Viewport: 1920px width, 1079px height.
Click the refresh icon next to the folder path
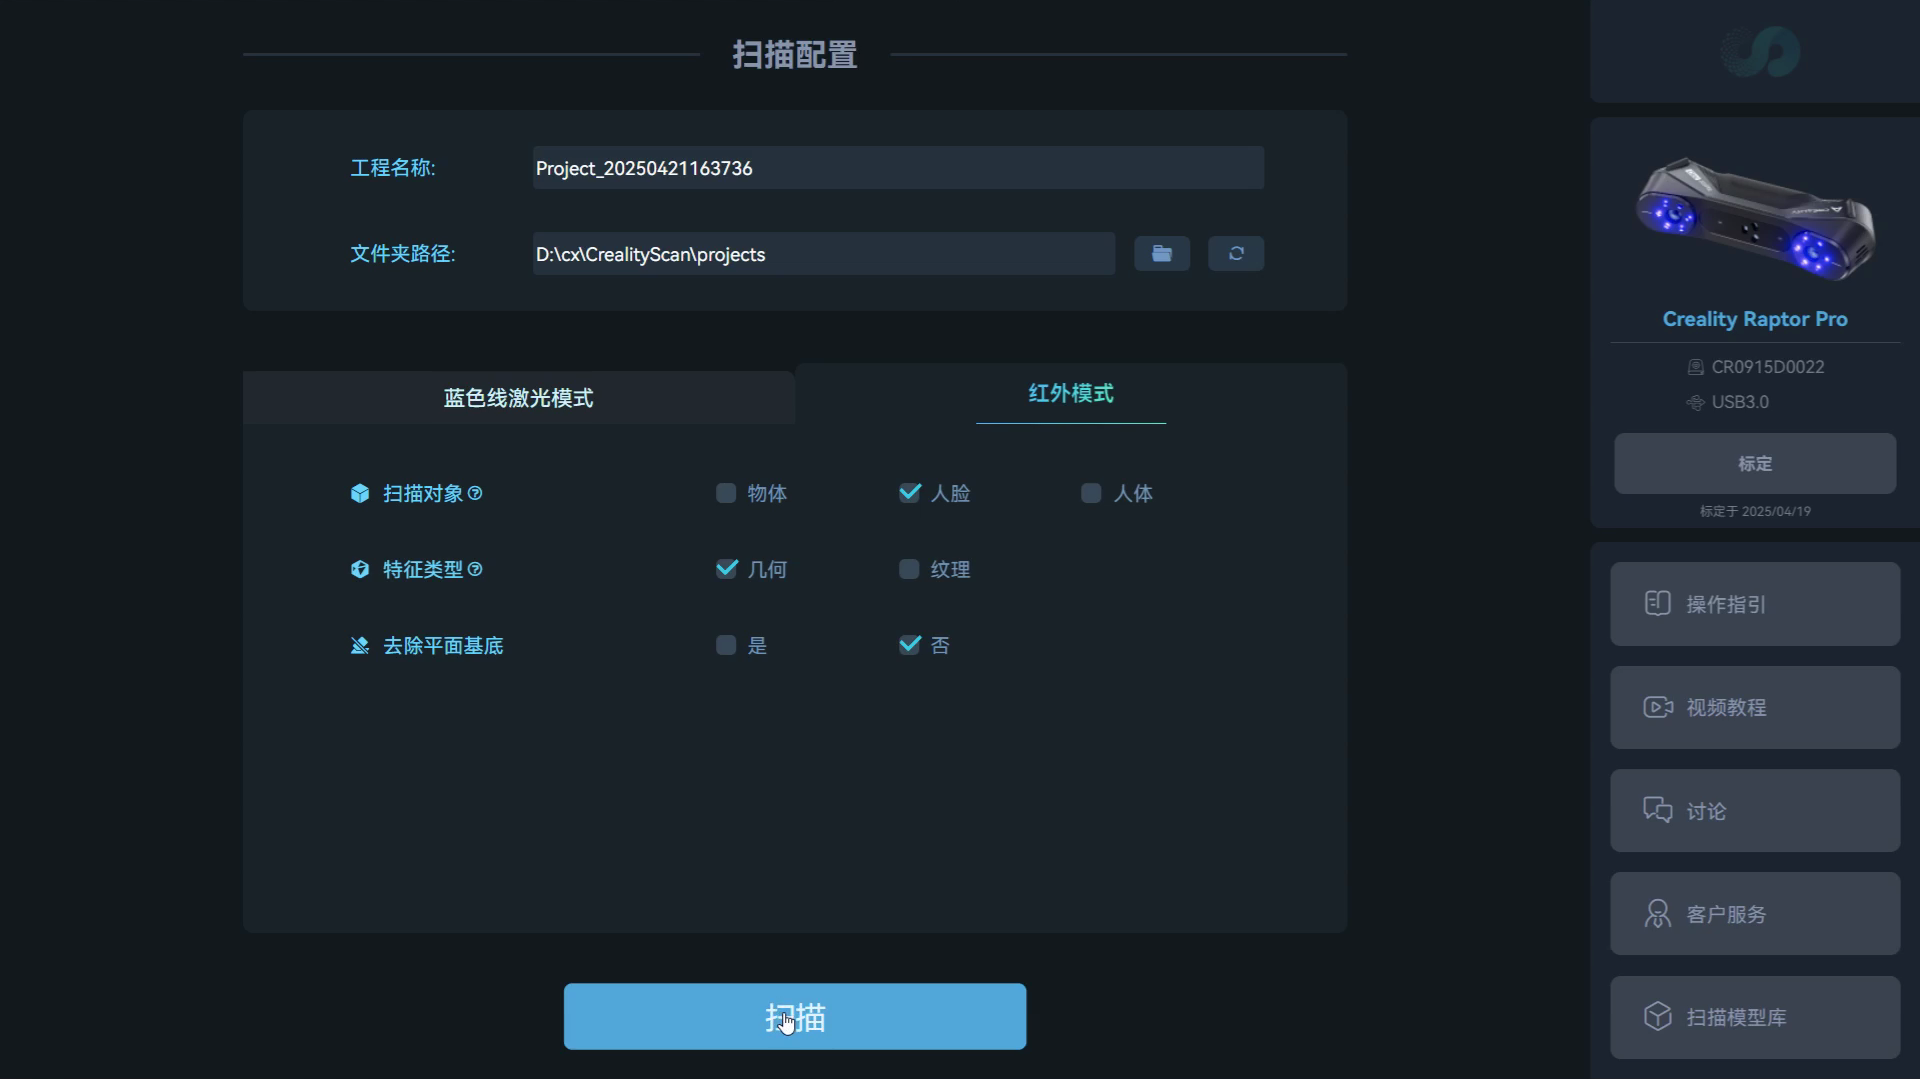[1236, 254]
